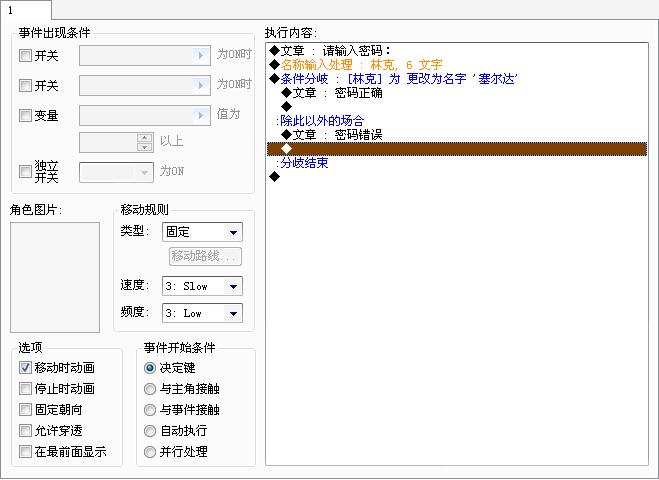Enable 允许穿透 checkbox
This screenshot has width=659, height=480.
click(25, 431)
